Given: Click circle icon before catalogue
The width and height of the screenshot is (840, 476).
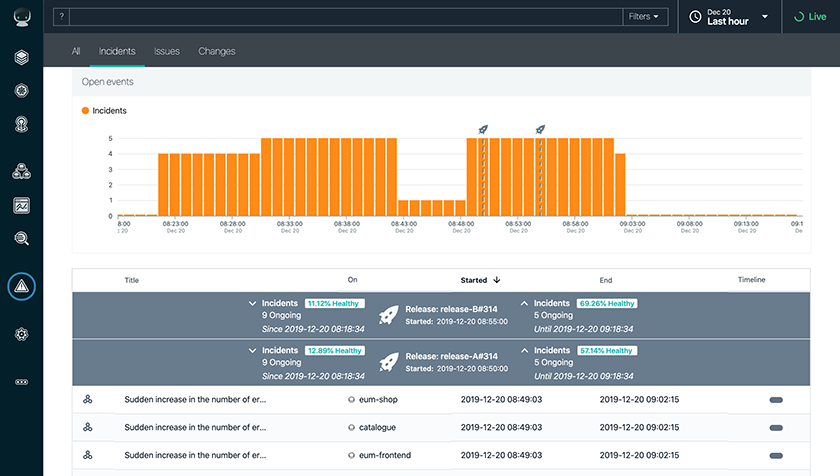Looking at the screenshot, I should point(351,427).
